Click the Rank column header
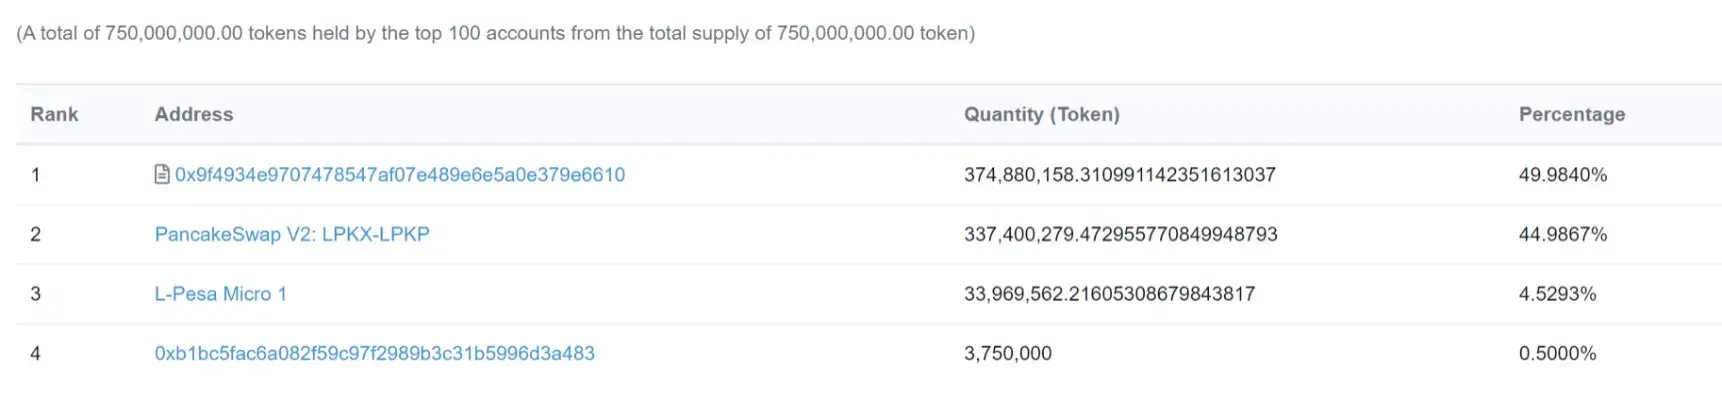1722x399 pixels. coord(54,114)
